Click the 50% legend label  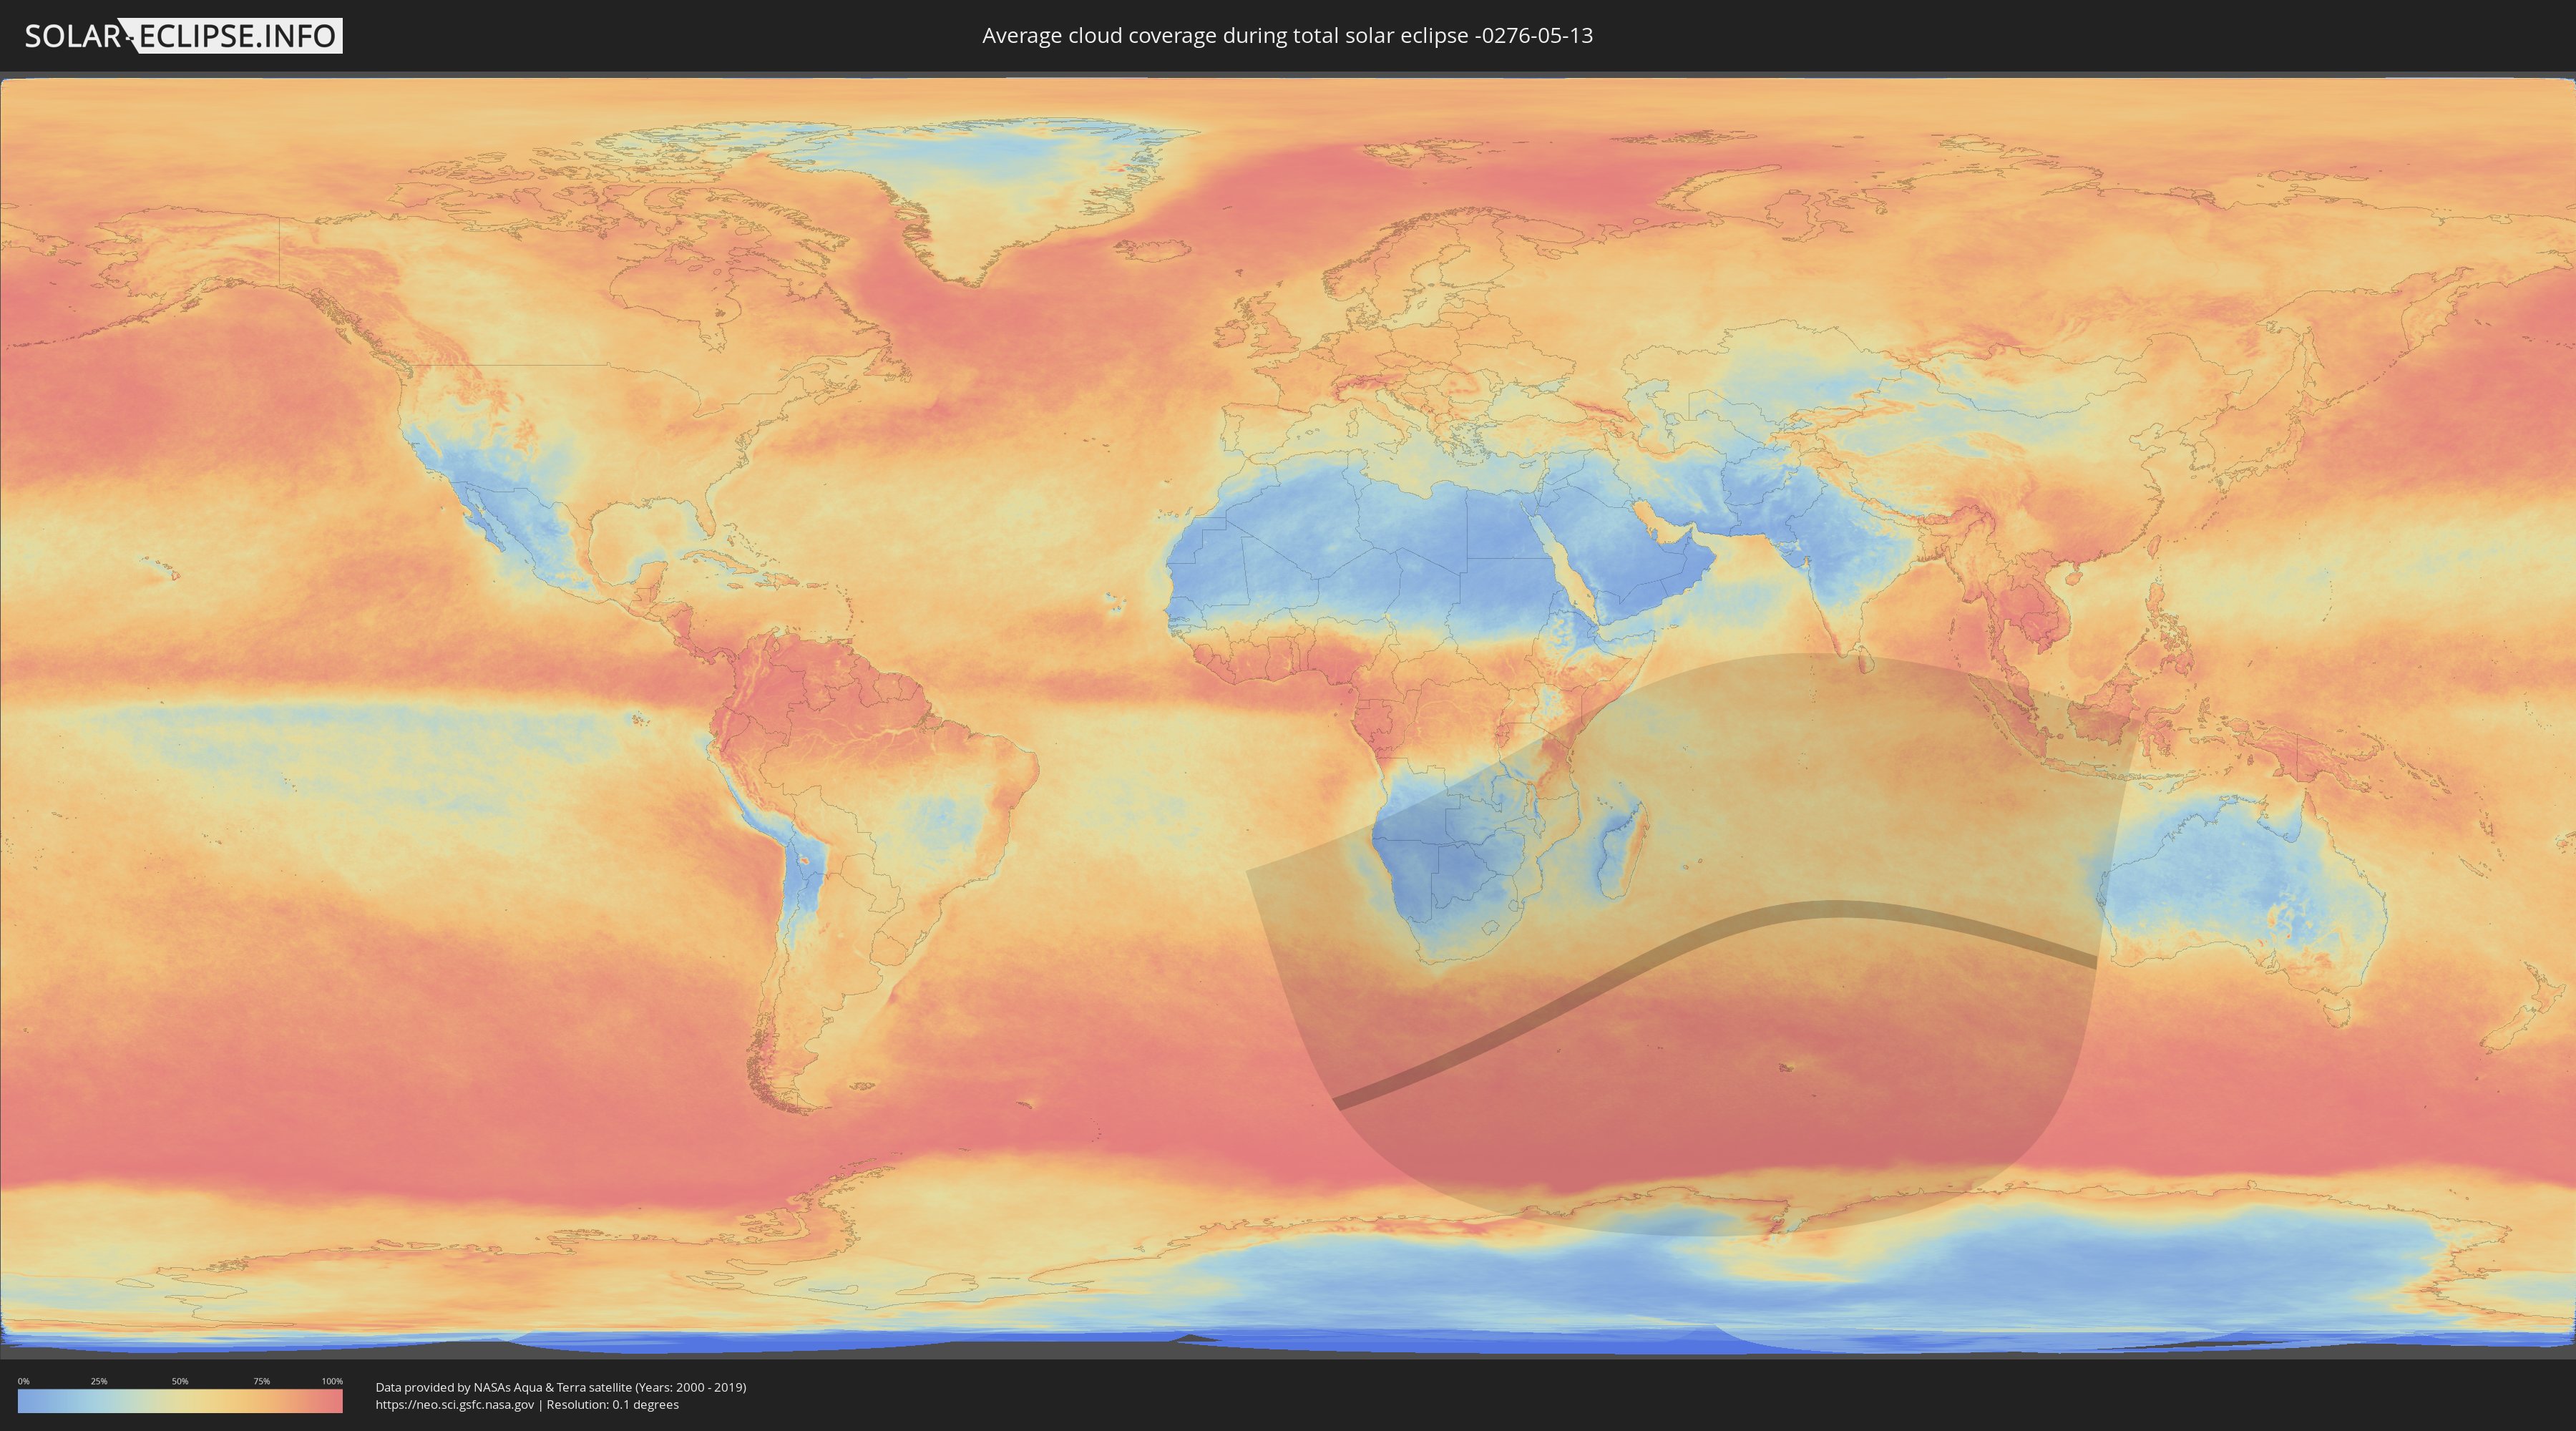(180, 1381)
